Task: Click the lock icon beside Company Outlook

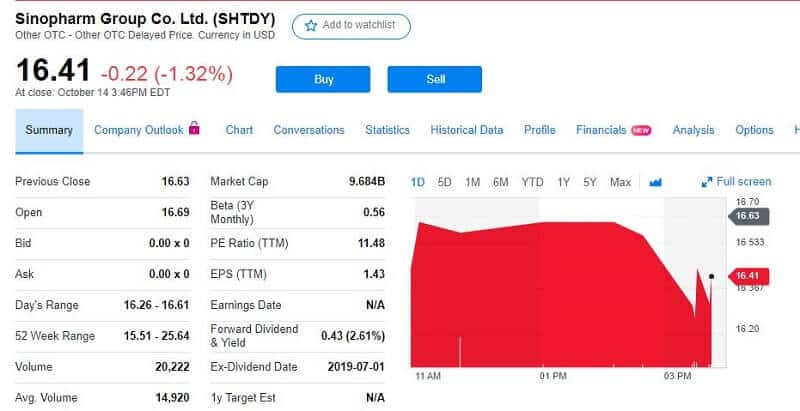Action: tap(194, 128)
